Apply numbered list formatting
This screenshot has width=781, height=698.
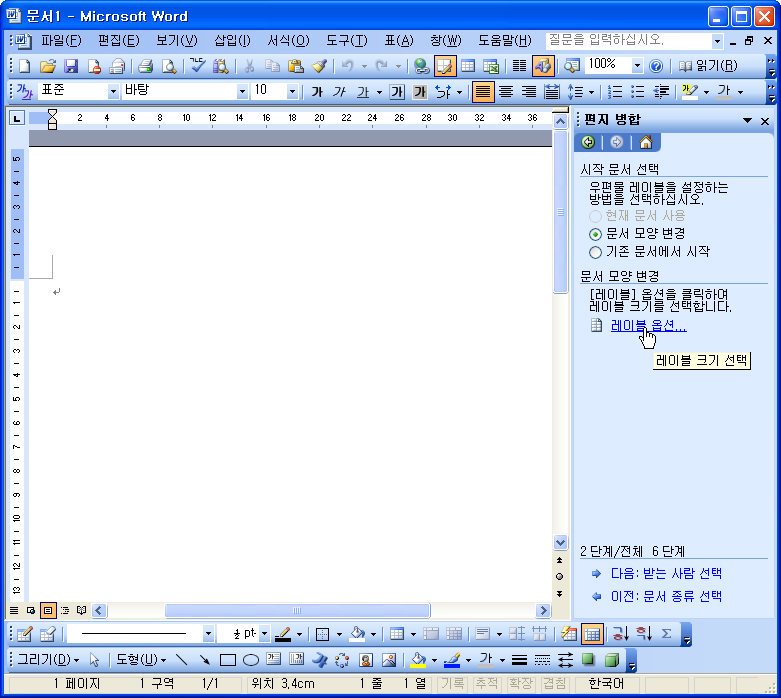tap(615, 92)
